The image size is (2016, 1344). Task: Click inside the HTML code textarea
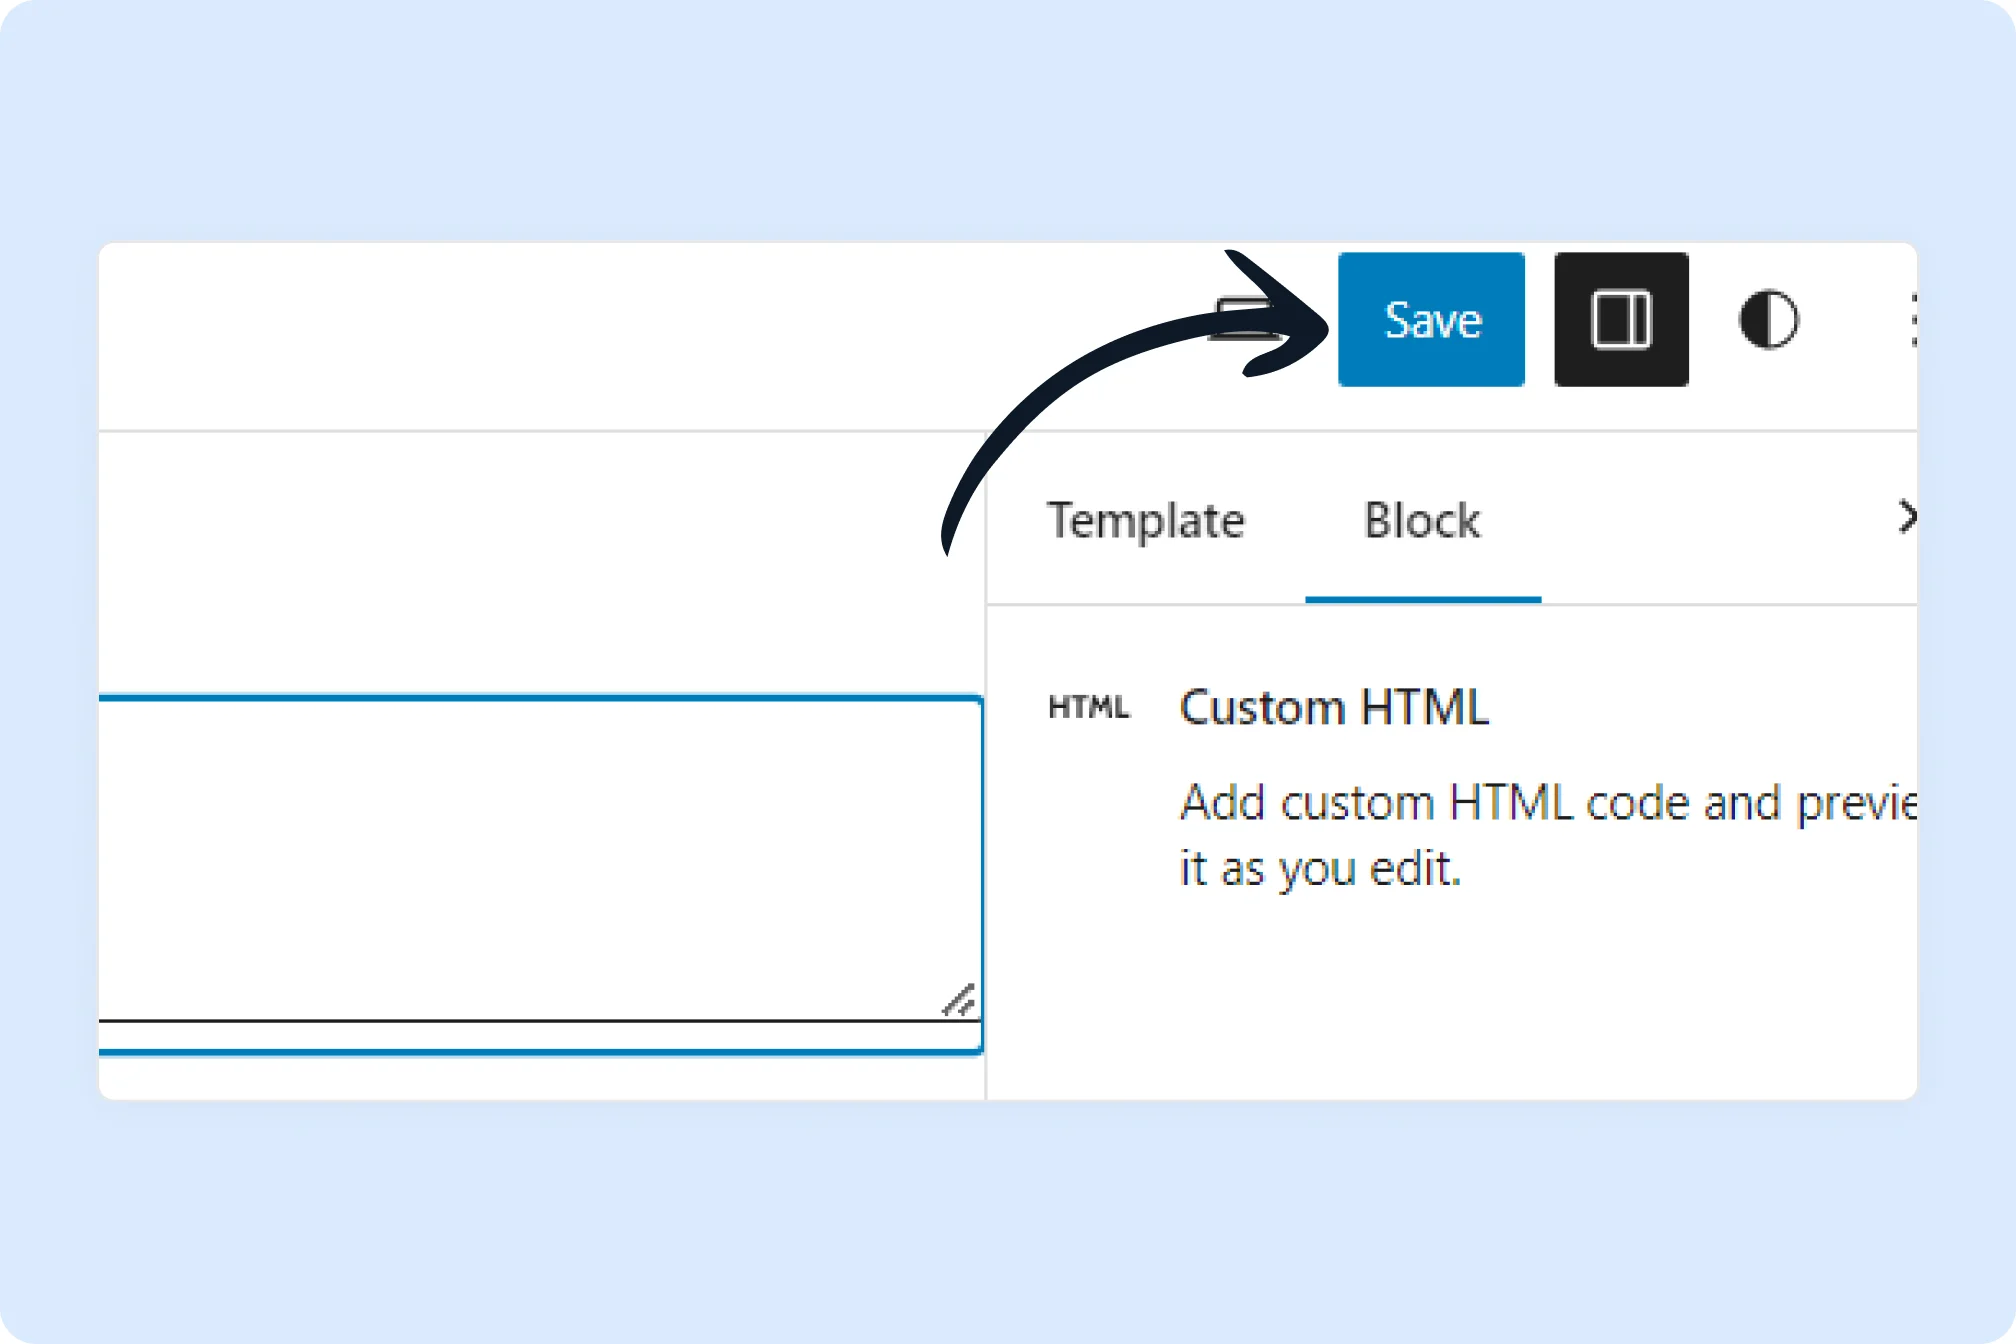pyautogui.click(x=540, y=860)
